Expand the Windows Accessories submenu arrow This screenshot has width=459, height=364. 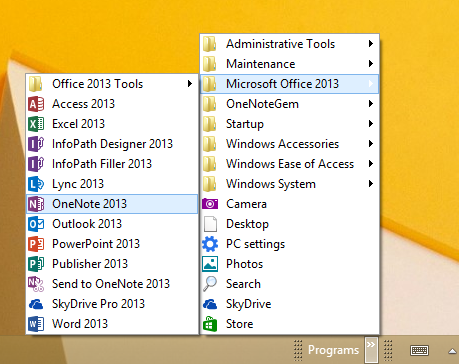(x=371, y=144)
